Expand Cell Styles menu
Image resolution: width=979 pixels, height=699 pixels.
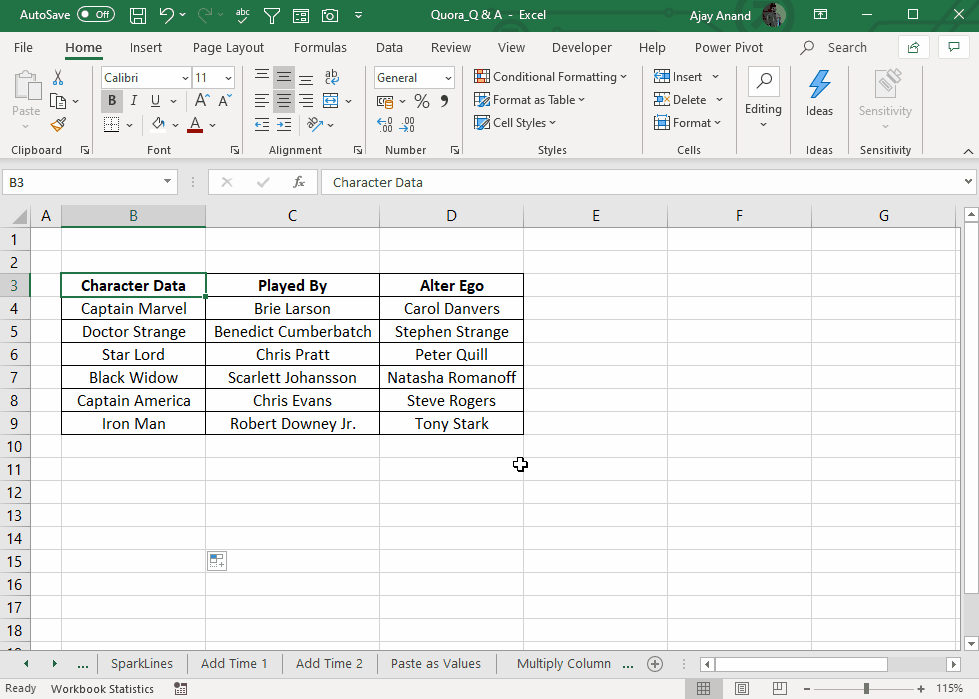[515, 123]
